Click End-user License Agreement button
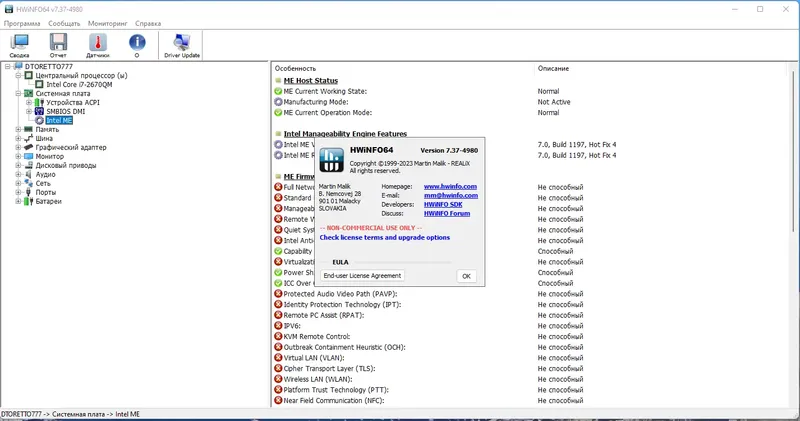The image size is (800, 421). coord(362,276)
